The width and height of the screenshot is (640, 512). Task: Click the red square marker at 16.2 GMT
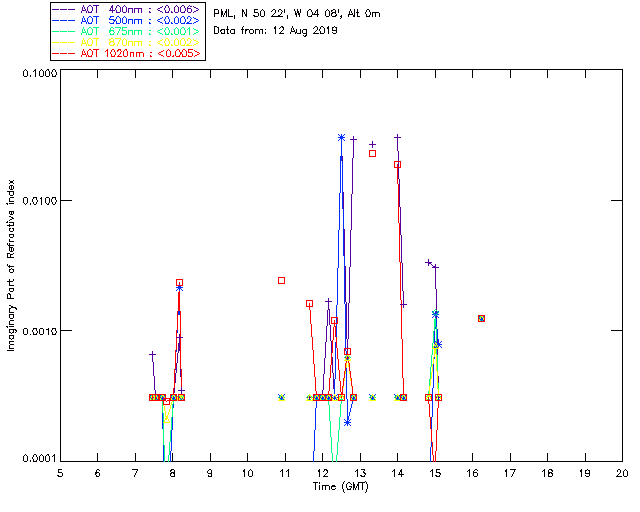tap(481, 318)
